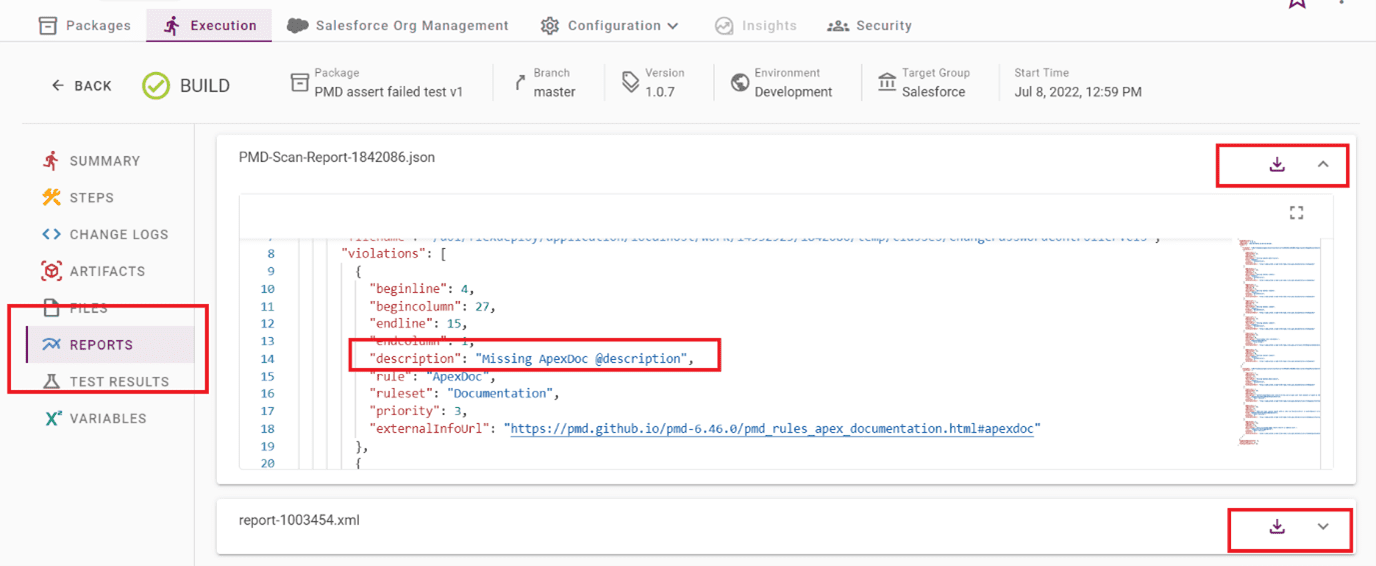Go back using the BACK button
The width and height of the screenshot is (1376, 566).
82,86
